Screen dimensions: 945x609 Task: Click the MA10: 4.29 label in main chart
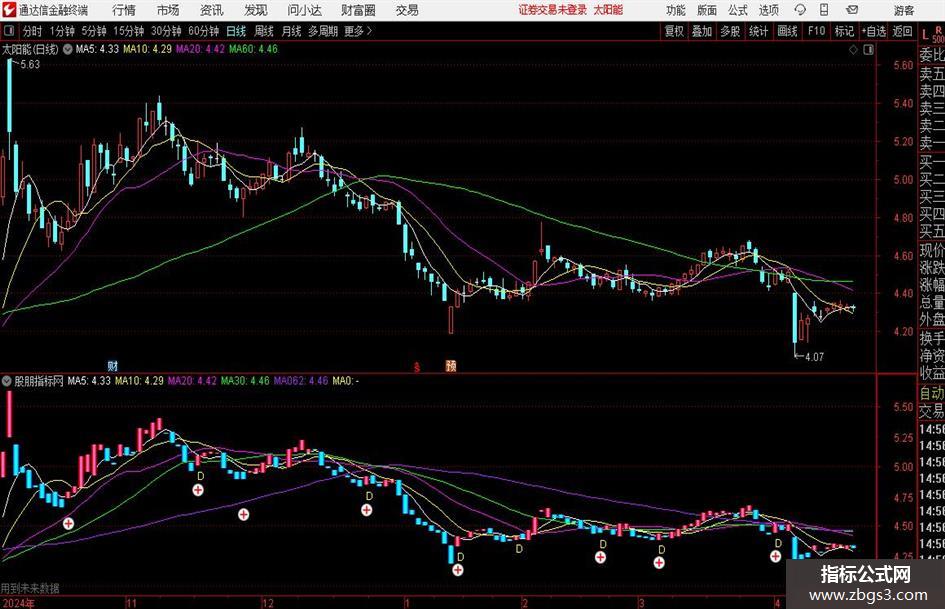(x=147, y=49)
